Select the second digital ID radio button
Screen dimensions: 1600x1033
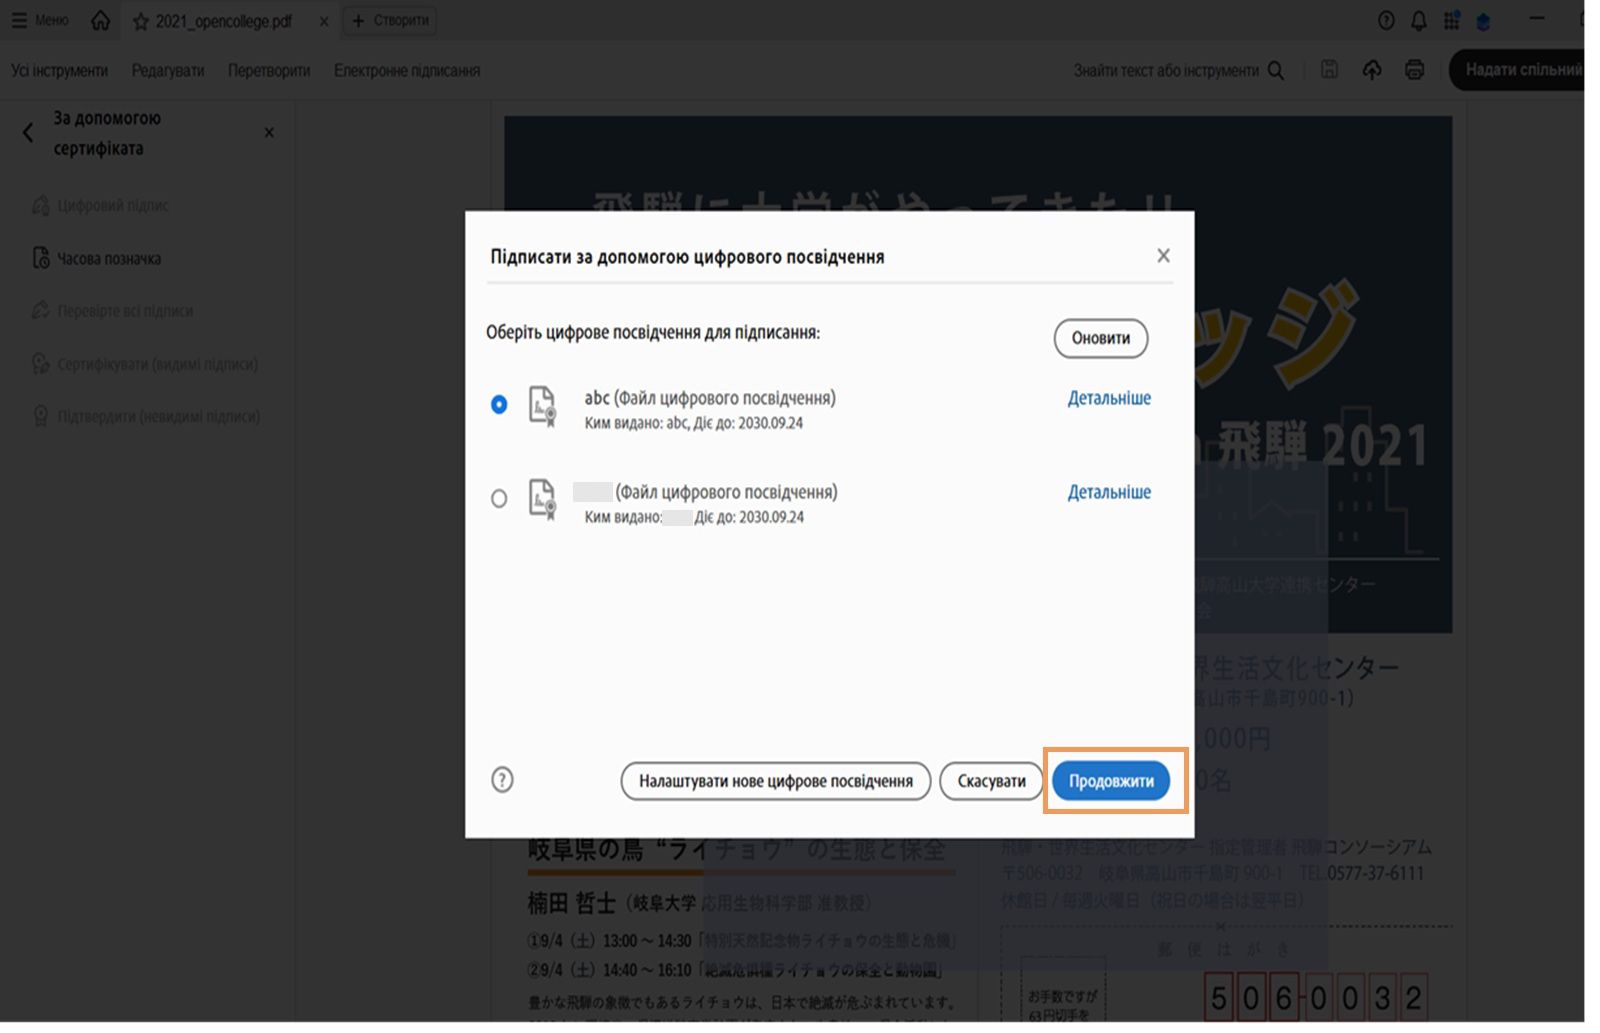(499, 498)
